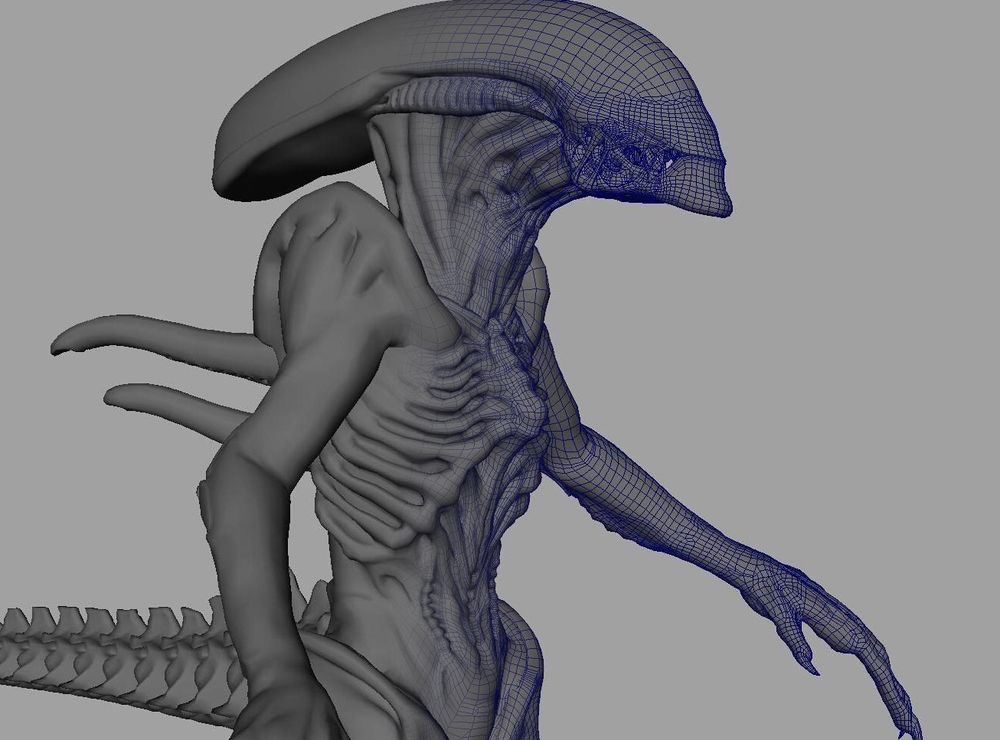The width and height of the screenshot is (1000, 740).
Task: Click the segmented tail
Action: click(x=100, y=645)
